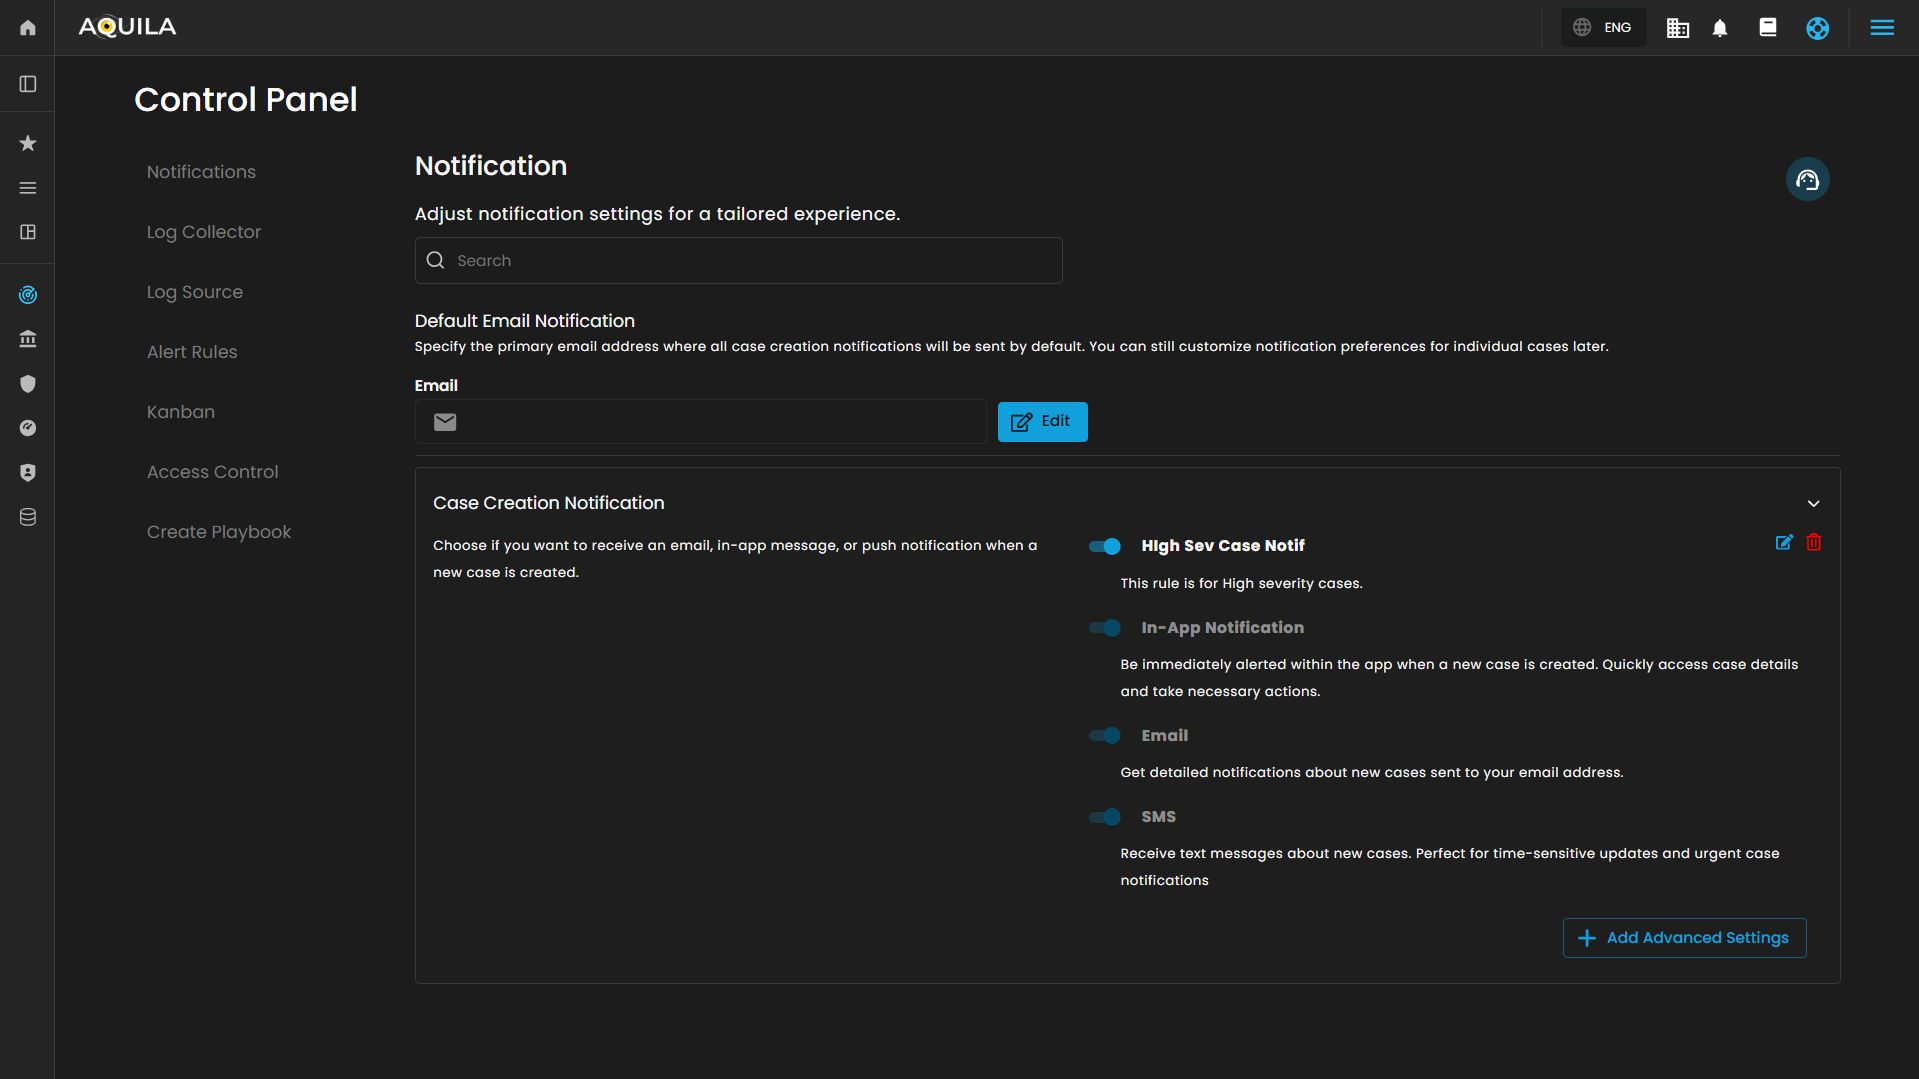Turn off the SMS notification toggle

point(1105,817)
